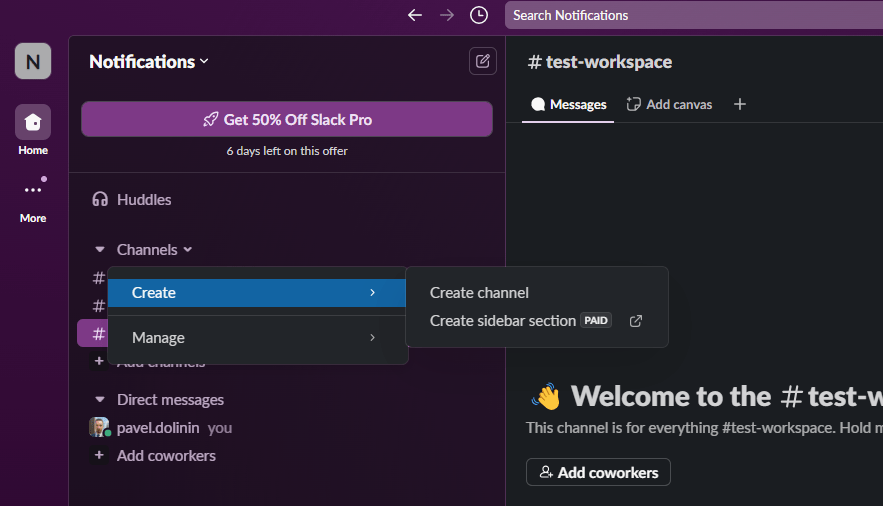883x506 pixels.
Task: Collapse the Direct messages section
Action: click(x=100, y=400)
